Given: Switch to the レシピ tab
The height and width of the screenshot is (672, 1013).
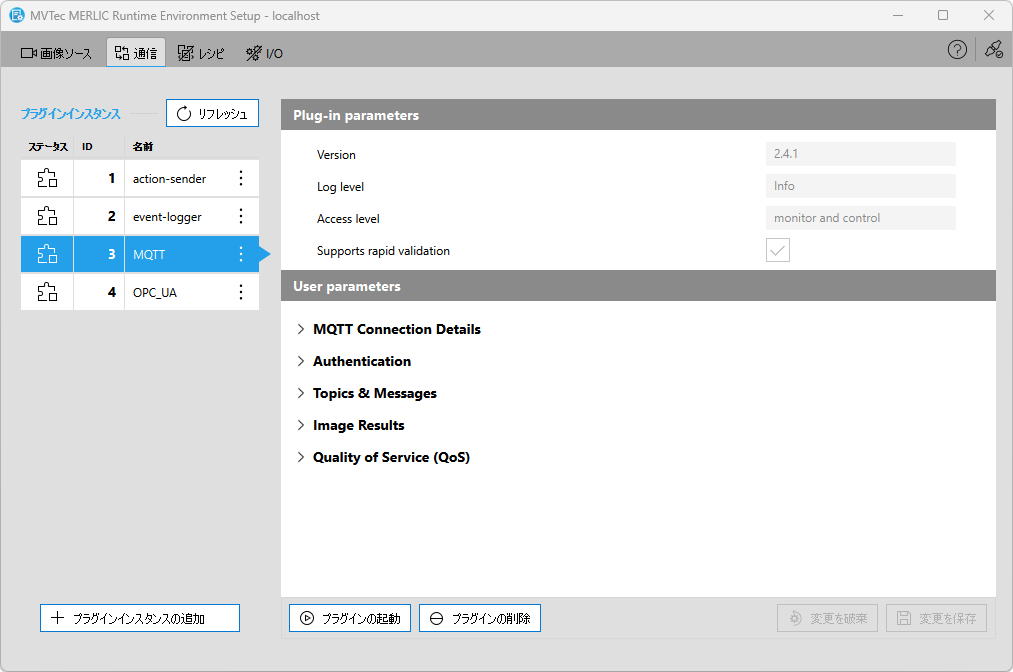Looking at the screenshot, I should point(201,53).
